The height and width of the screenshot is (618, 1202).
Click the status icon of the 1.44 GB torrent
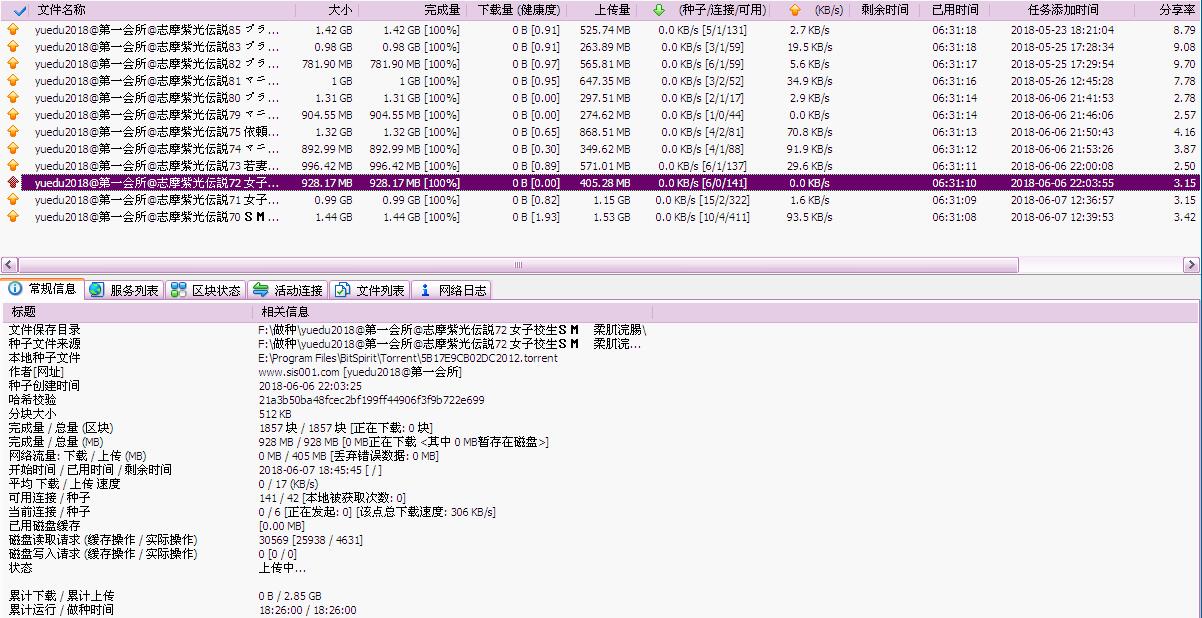[x=13, y=217]
